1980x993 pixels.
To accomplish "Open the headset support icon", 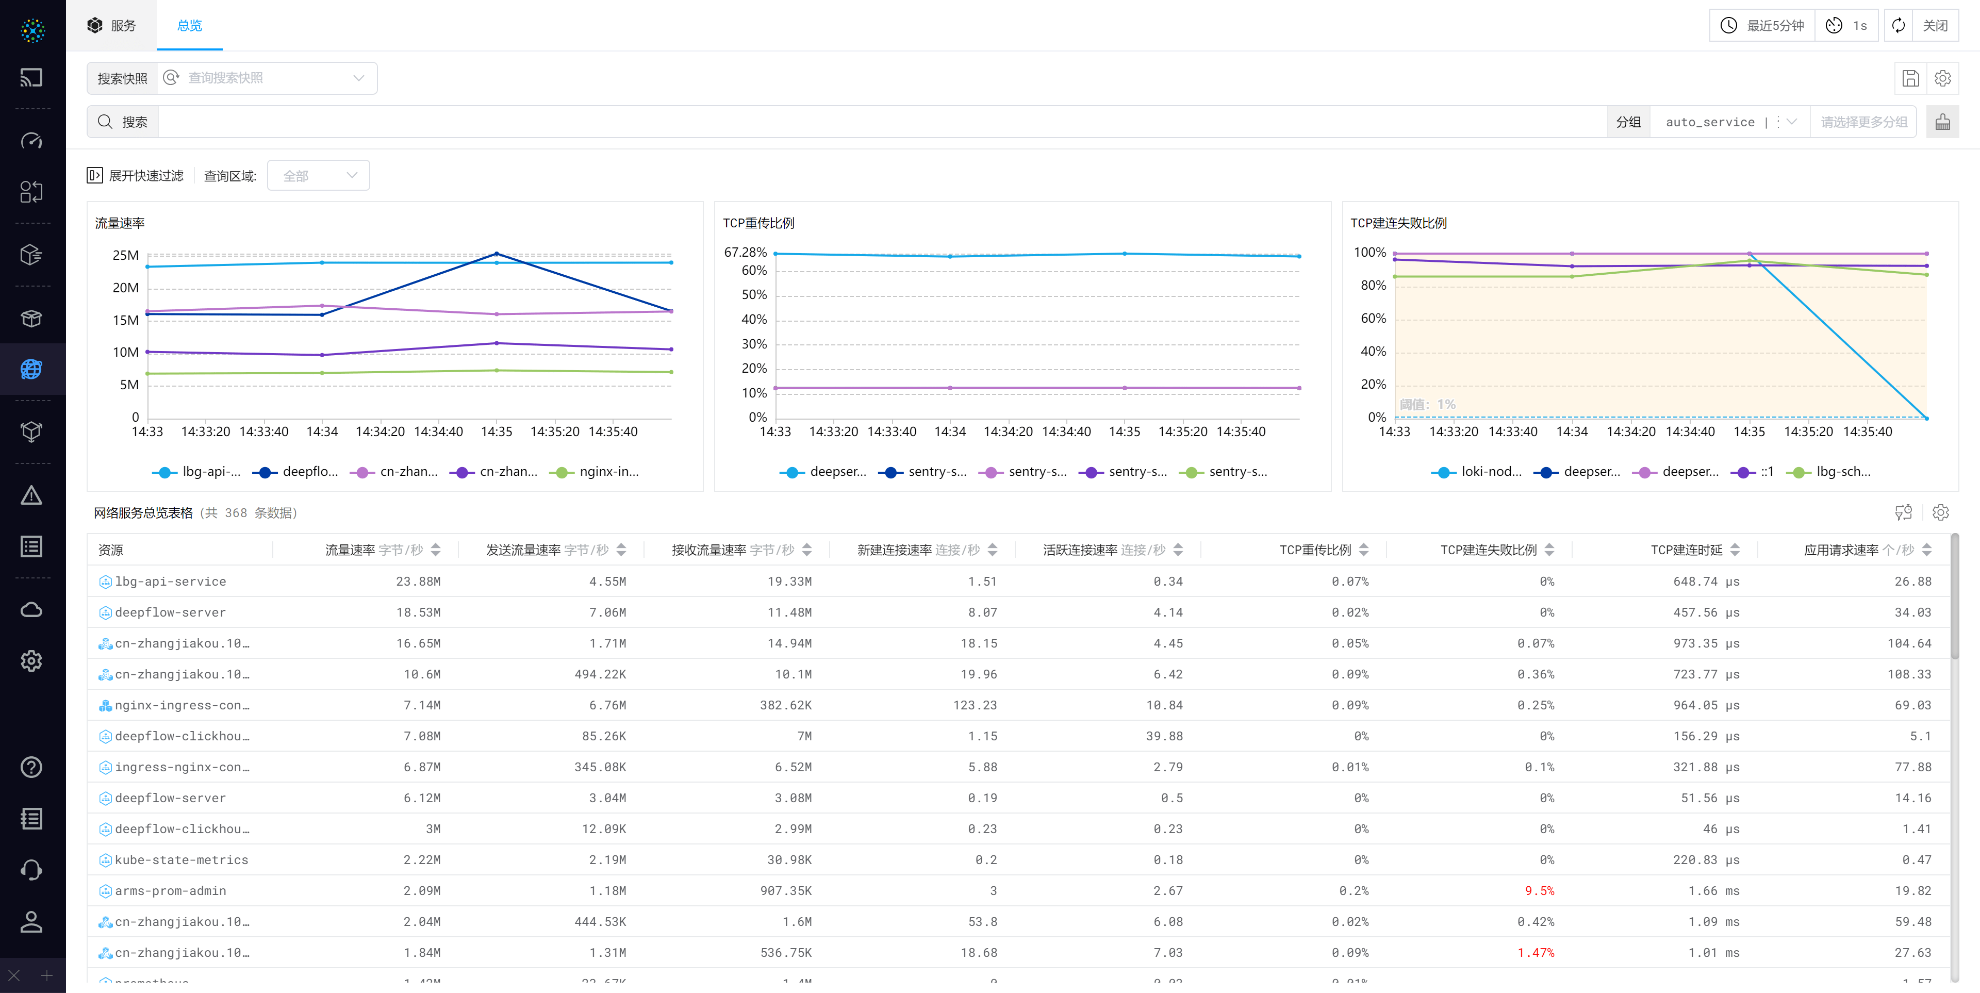I will pos(32,870).
